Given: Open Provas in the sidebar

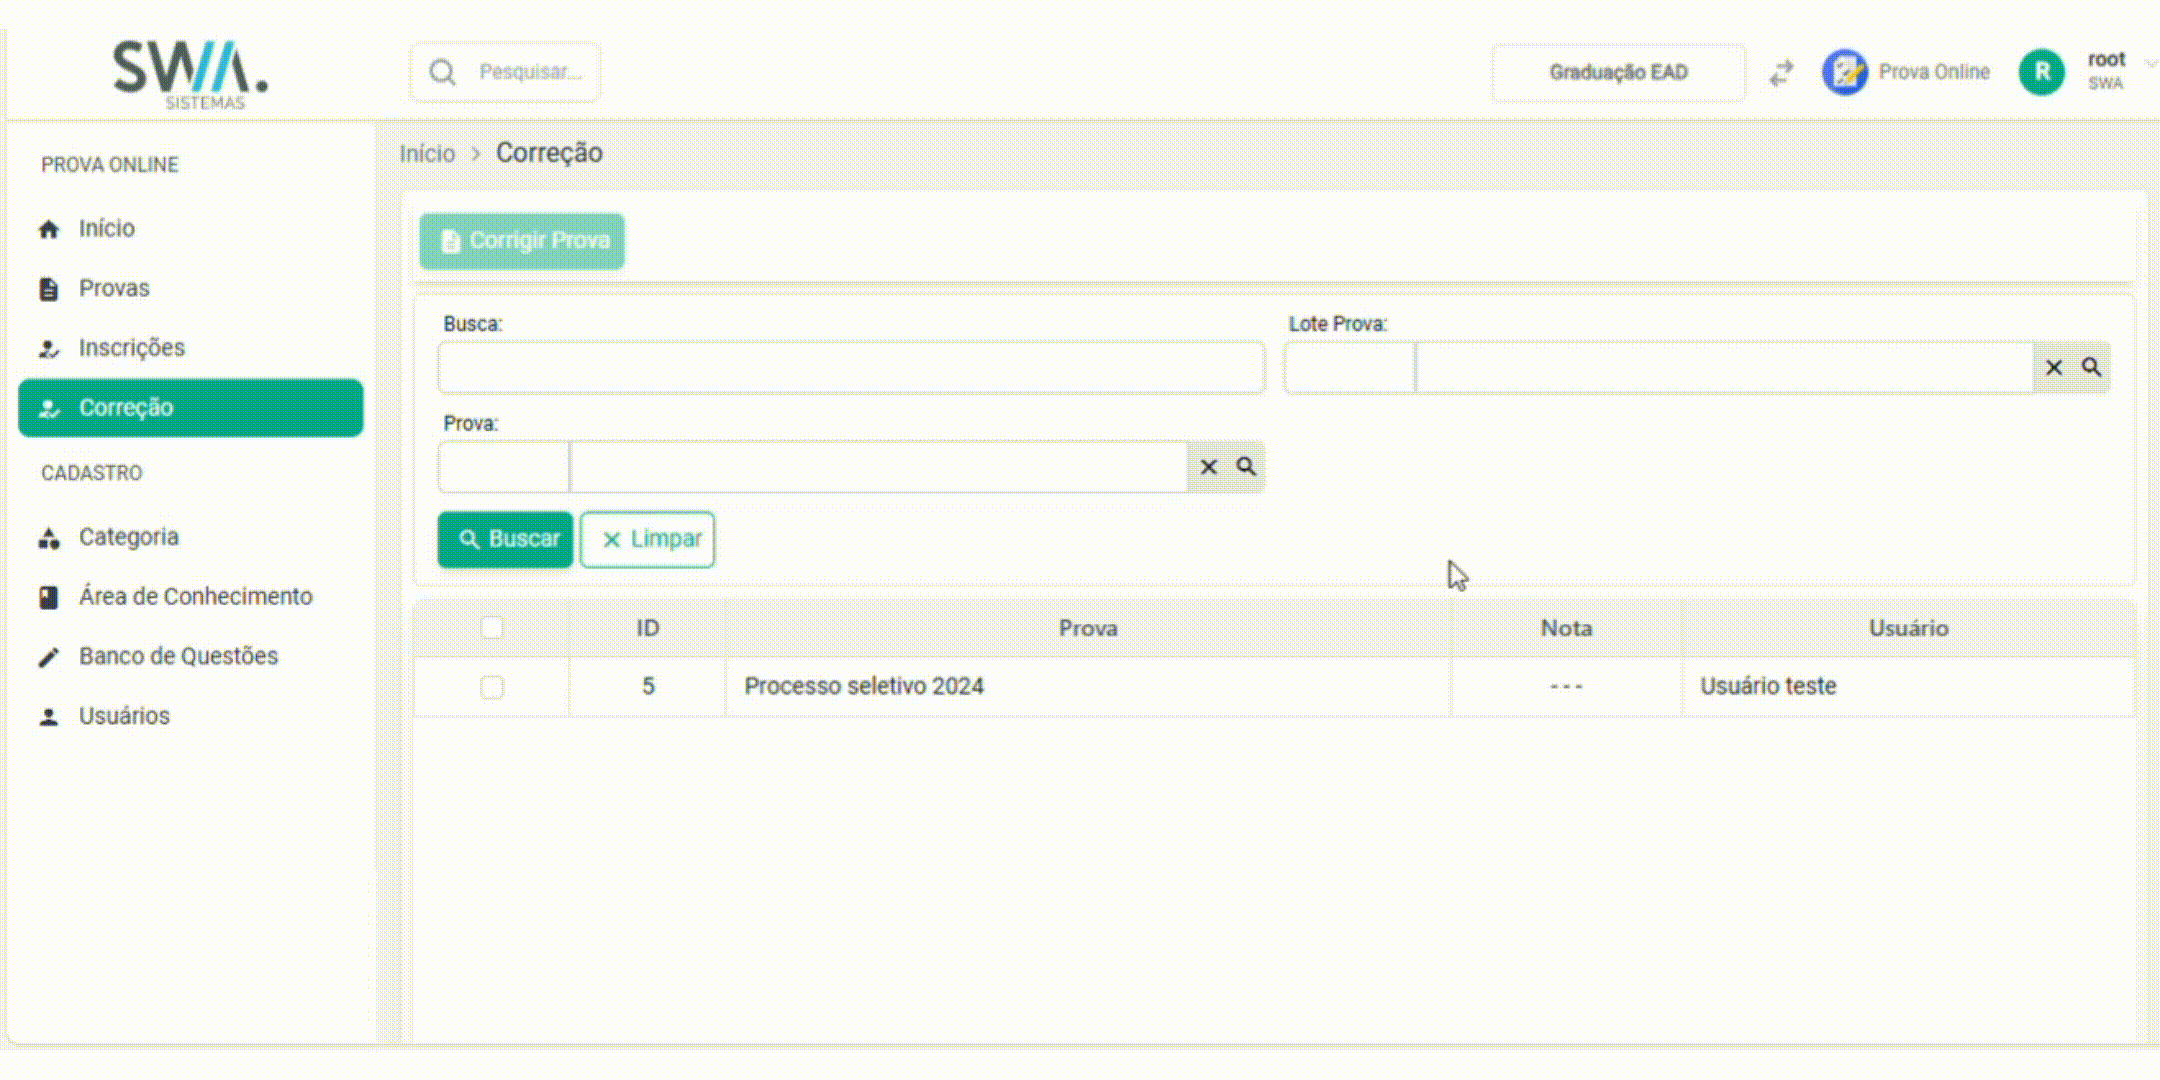Looking at the screenshot, I should 114,288.
